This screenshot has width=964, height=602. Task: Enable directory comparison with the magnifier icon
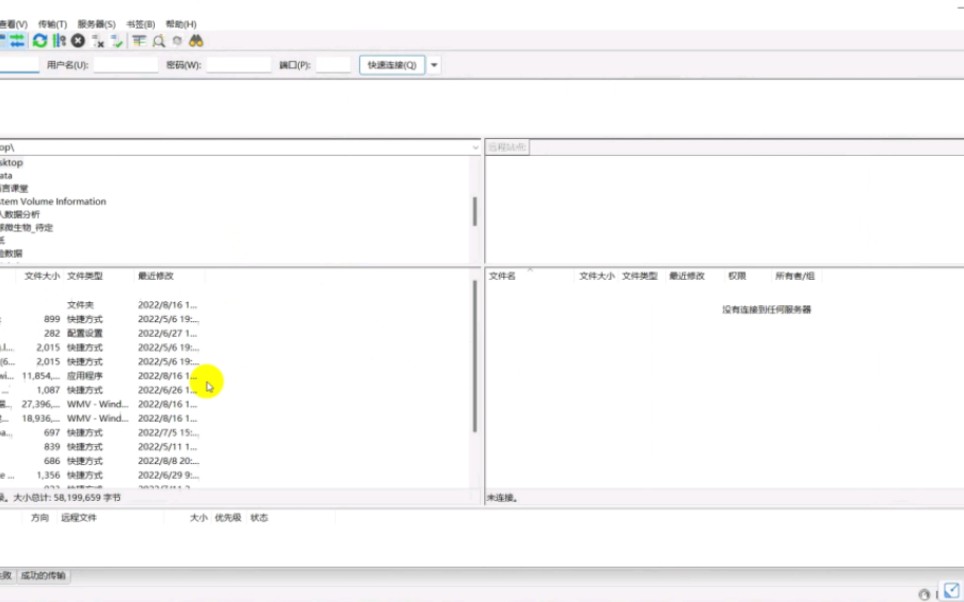coord(160,41)
